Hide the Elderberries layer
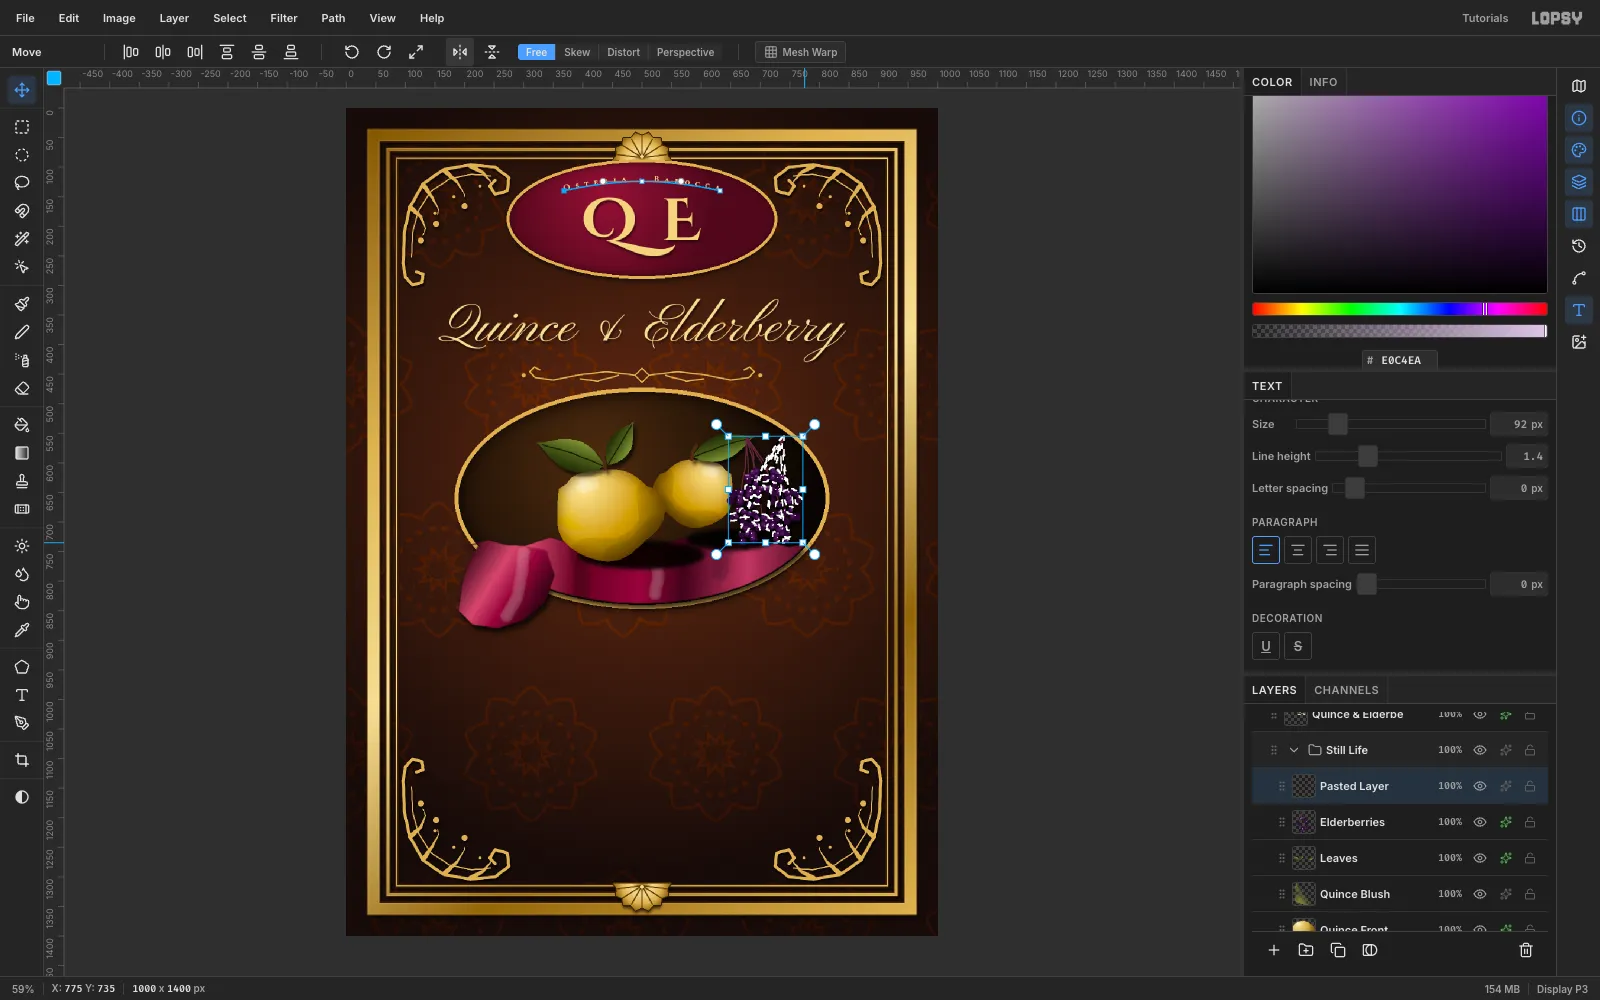 coord(1480,822)
